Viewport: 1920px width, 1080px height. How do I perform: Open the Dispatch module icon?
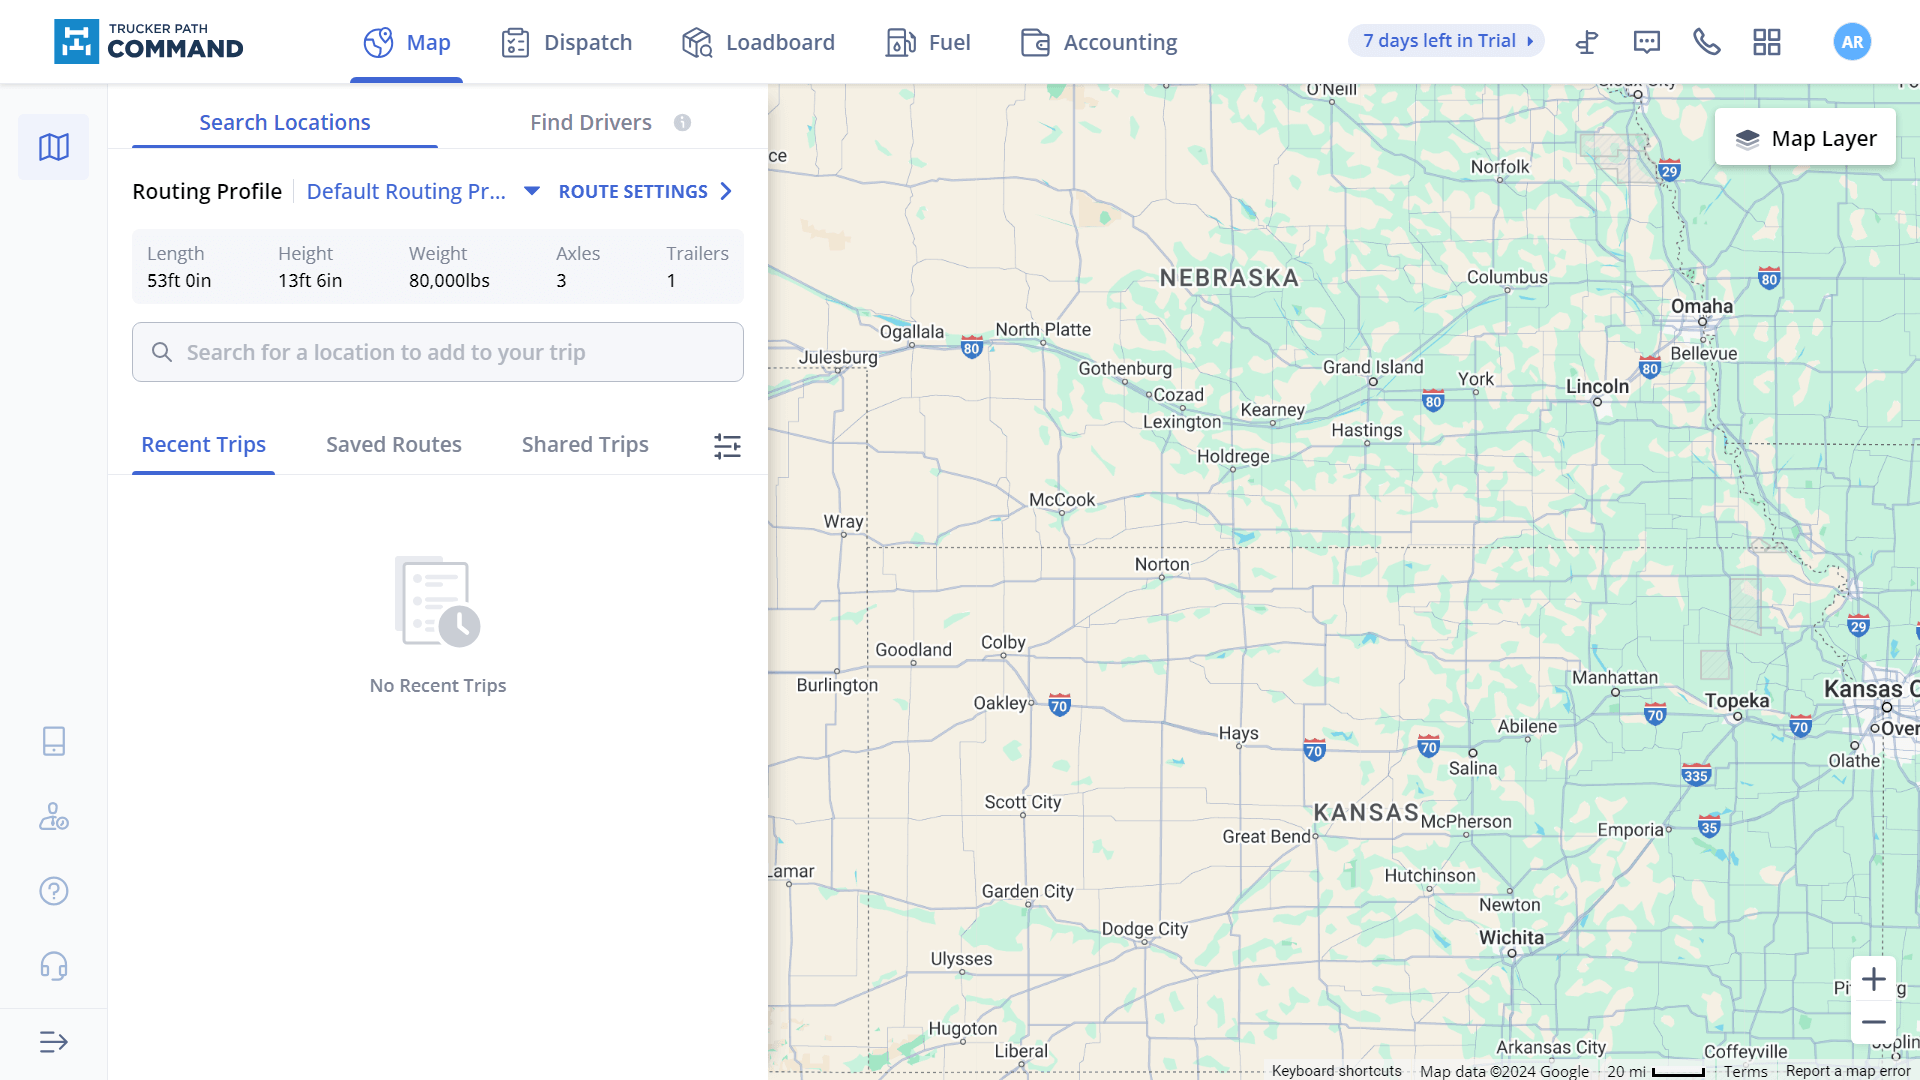pyautogui.click(x=517, y=42)
